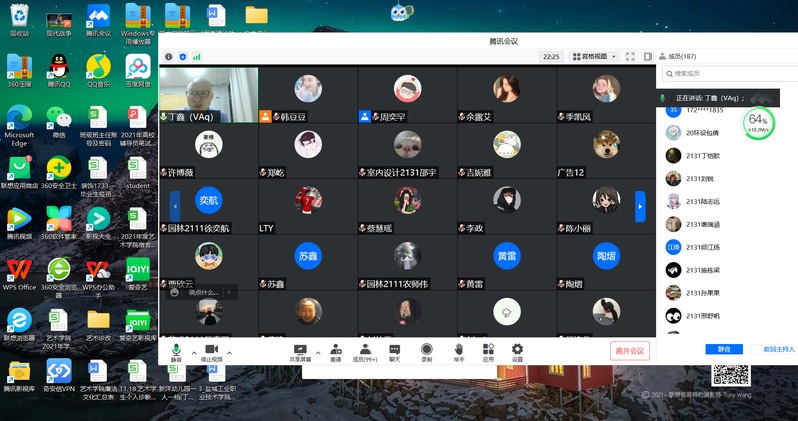
Task: Click the meeting info icon in title bar
Action: (x=168, y=57)
